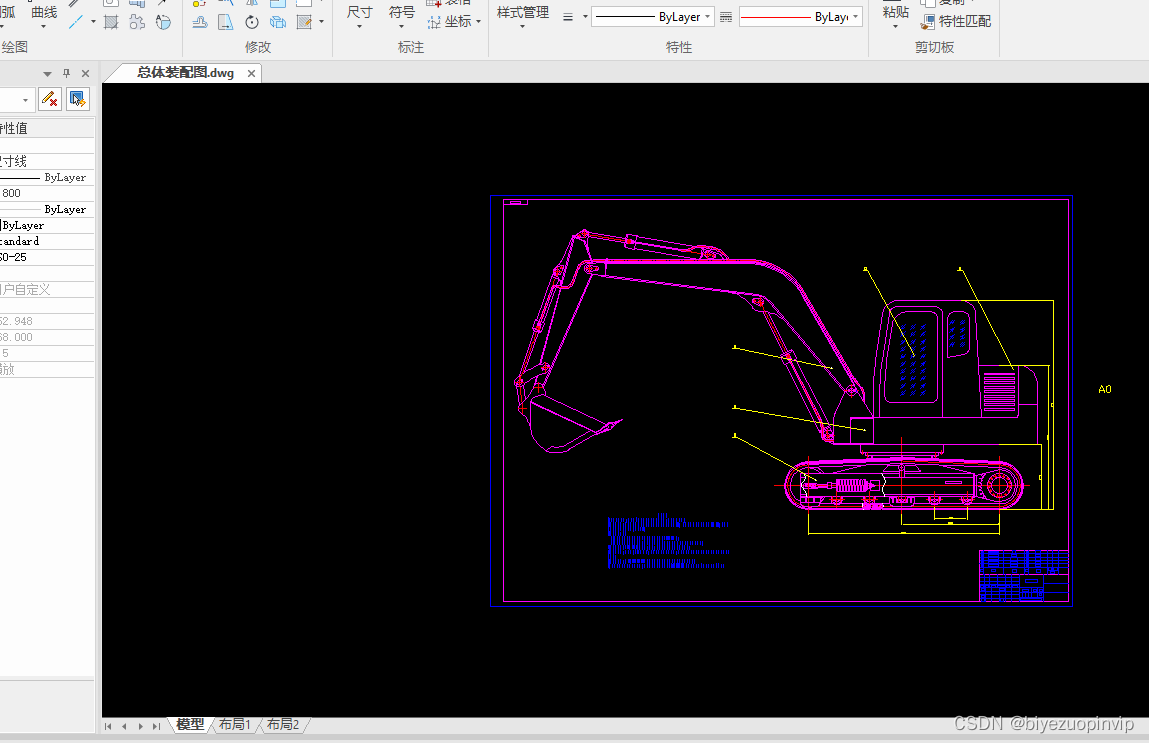Click the 0-25 dimension style value

click(13, 257)
